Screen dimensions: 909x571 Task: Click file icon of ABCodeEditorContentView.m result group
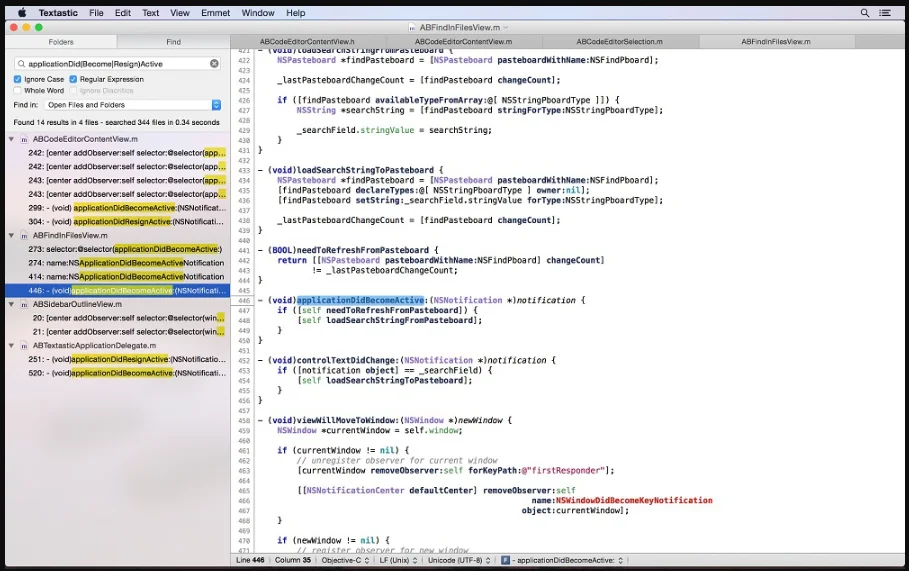[24, 139]
